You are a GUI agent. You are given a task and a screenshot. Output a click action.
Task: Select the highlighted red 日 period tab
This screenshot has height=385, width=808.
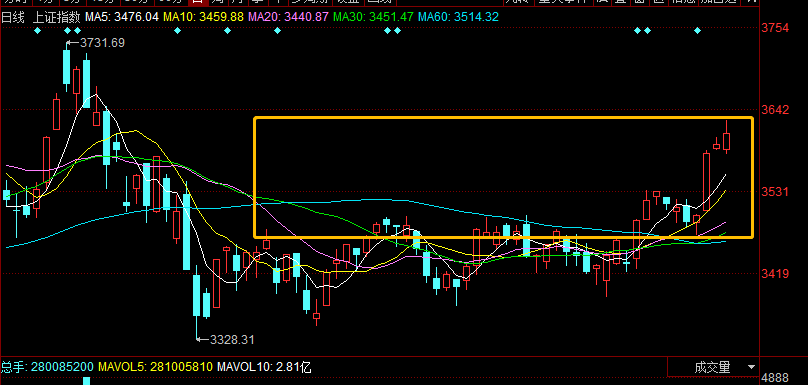pos(196,3)
